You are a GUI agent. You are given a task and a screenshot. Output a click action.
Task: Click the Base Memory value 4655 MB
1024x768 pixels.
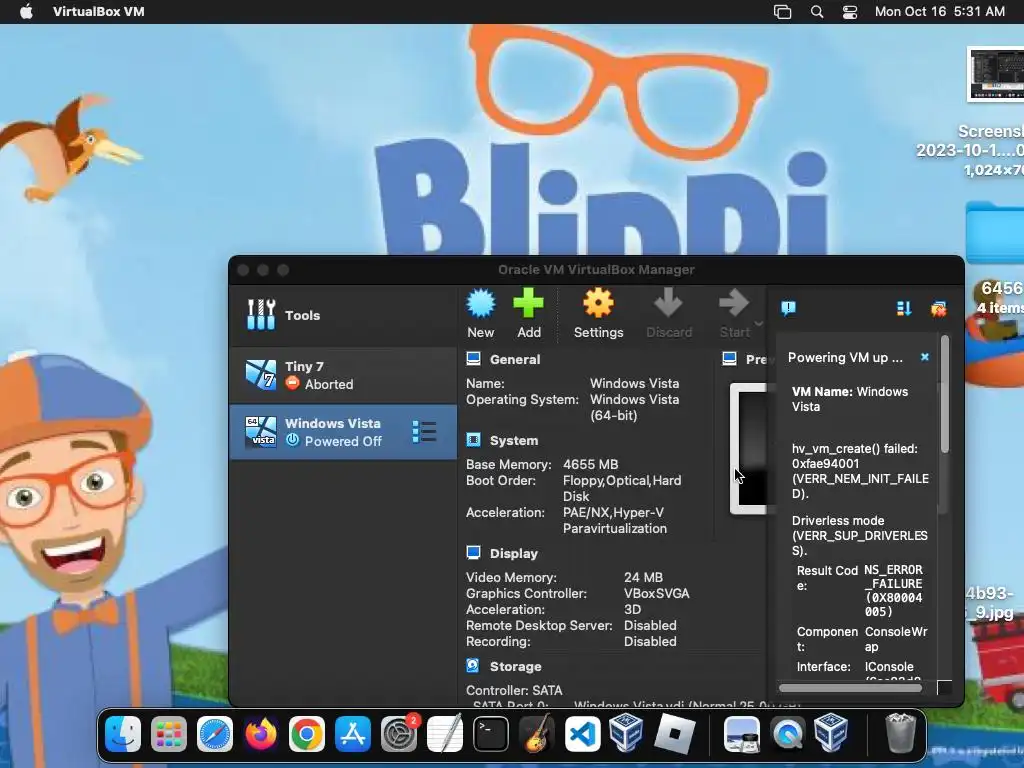590,464
